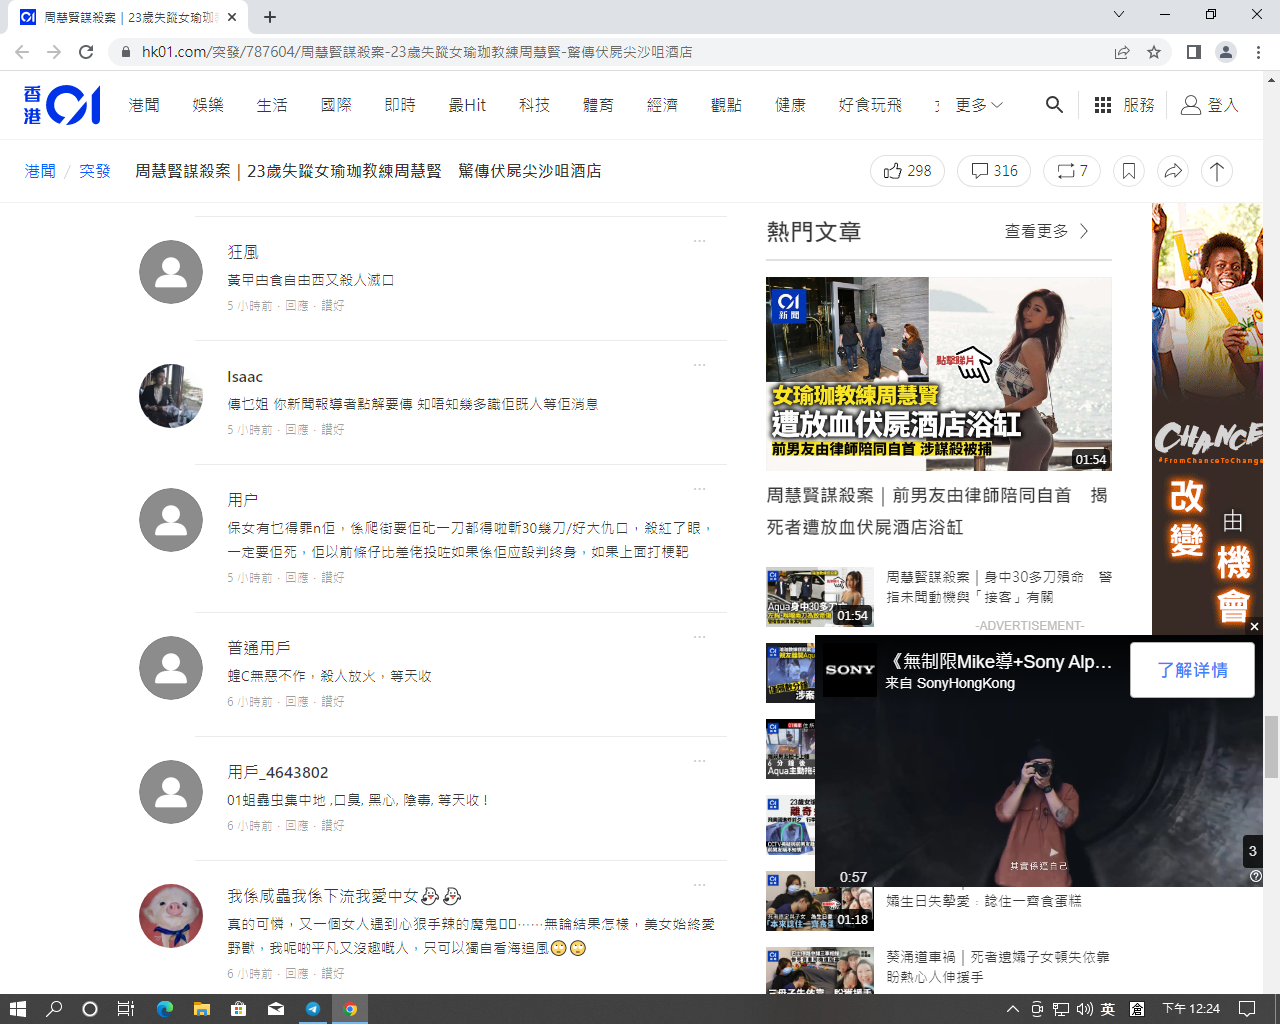Click Isaac's profile avatar
The height and width of the screenshot is (1024, 1280).
[171, 396]
